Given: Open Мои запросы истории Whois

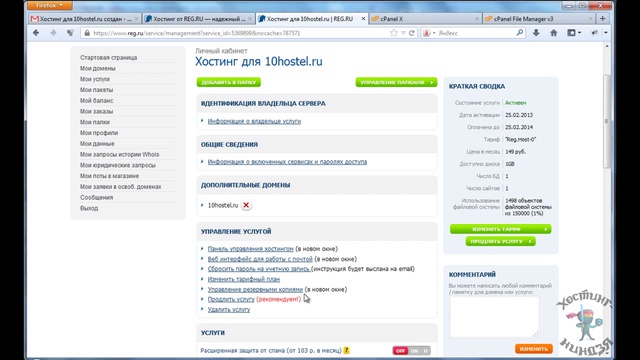Looking at the screenshot, I should click(x=120, y=154).
